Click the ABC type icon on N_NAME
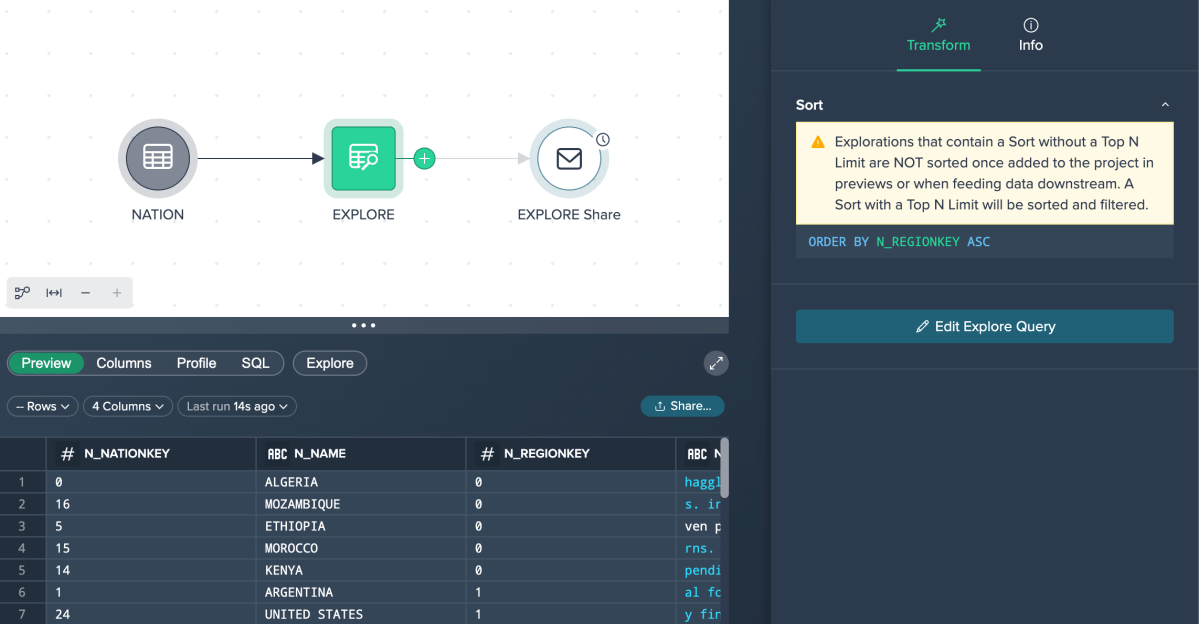 coord(277,454)
